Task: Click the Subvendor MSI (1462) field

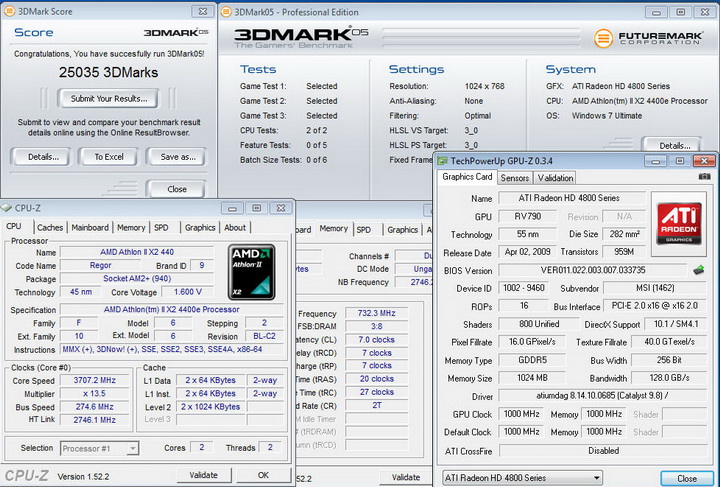Action: tap(654, 288)
